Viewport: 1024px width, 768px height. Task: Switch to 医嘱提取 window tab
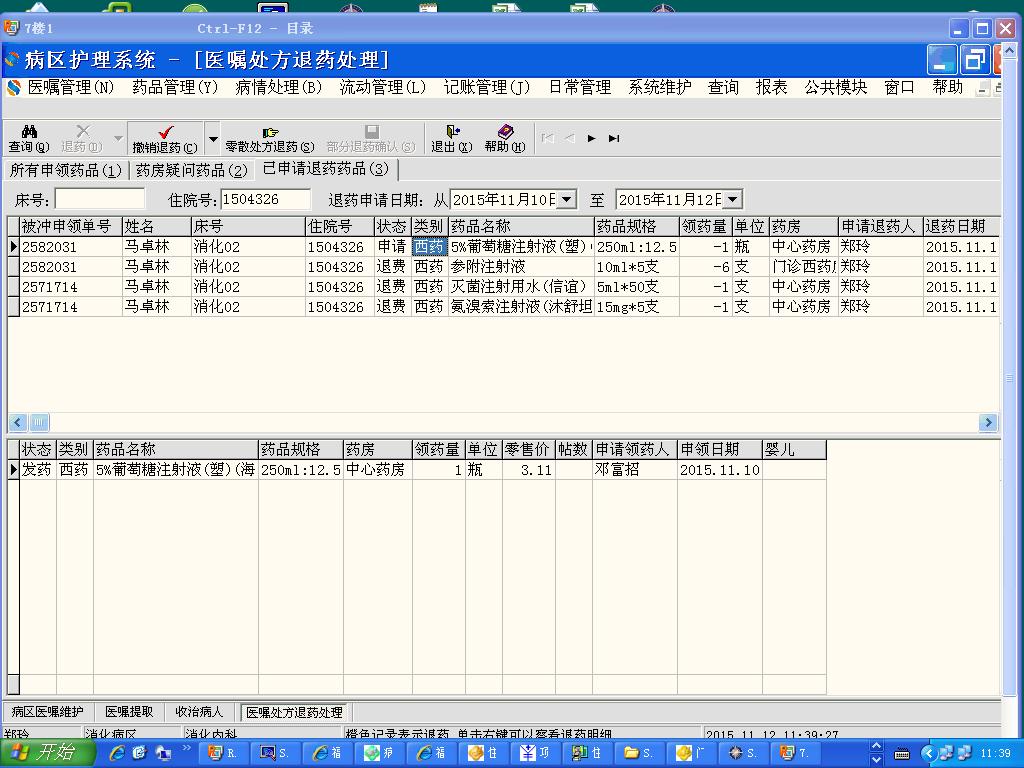point(129,712)
